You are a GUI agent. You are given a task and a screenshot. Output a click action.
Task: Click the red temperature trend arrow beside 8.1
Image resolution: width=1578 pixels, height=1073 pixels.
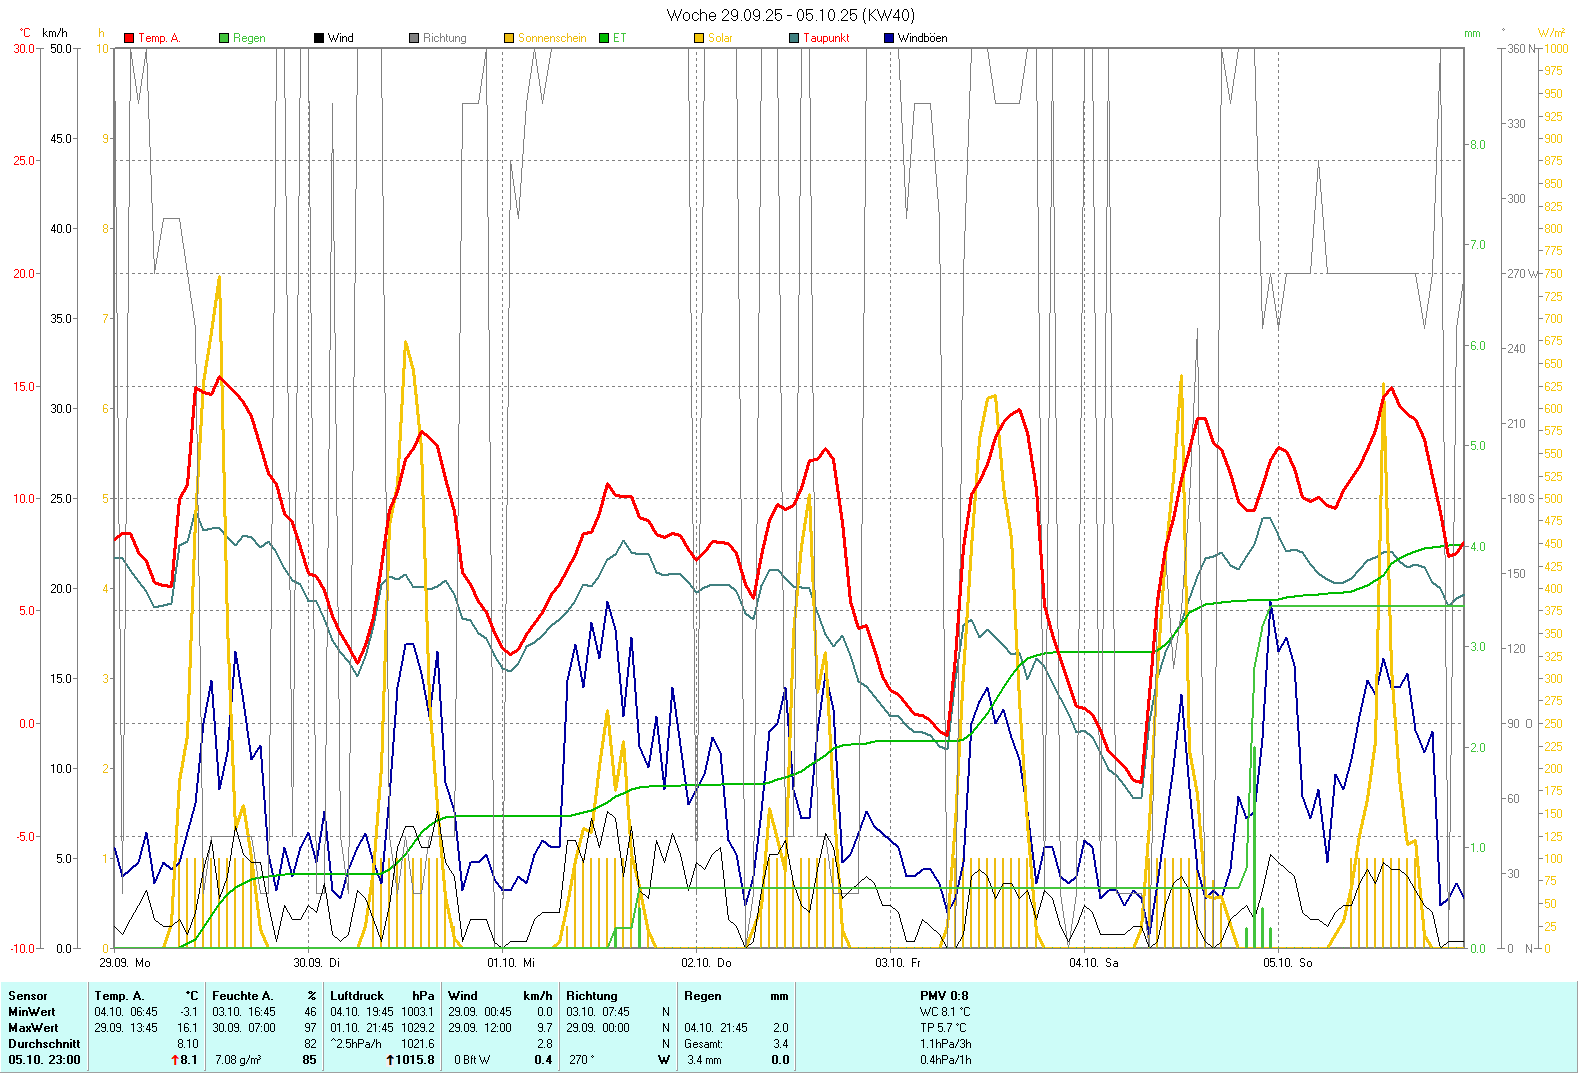[x=175, y=1060]
